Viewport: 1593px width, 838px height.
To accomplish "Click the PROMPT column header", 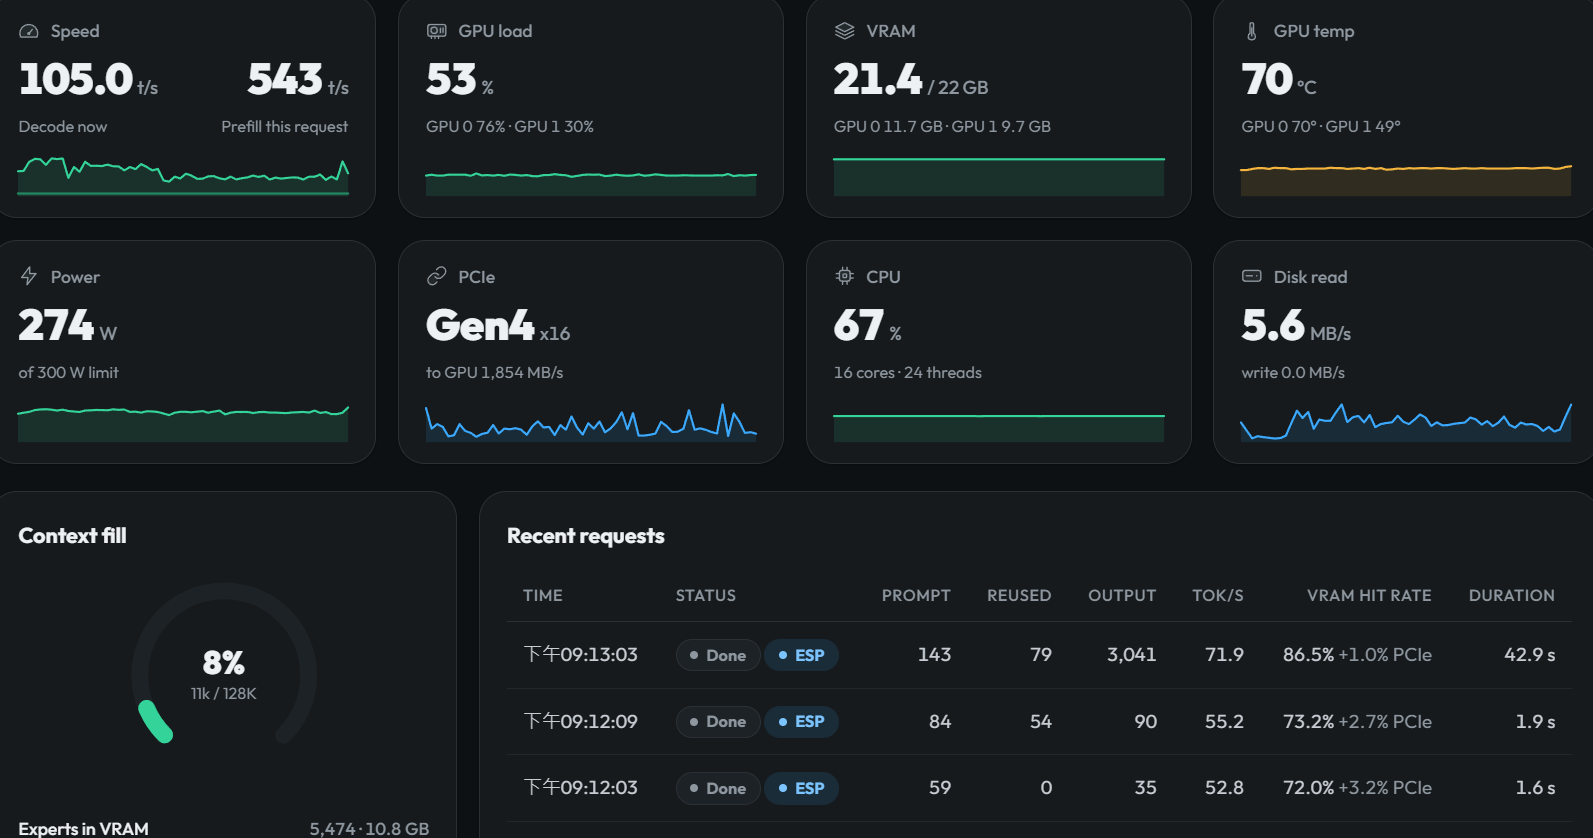I will click(x=916, y=595).
